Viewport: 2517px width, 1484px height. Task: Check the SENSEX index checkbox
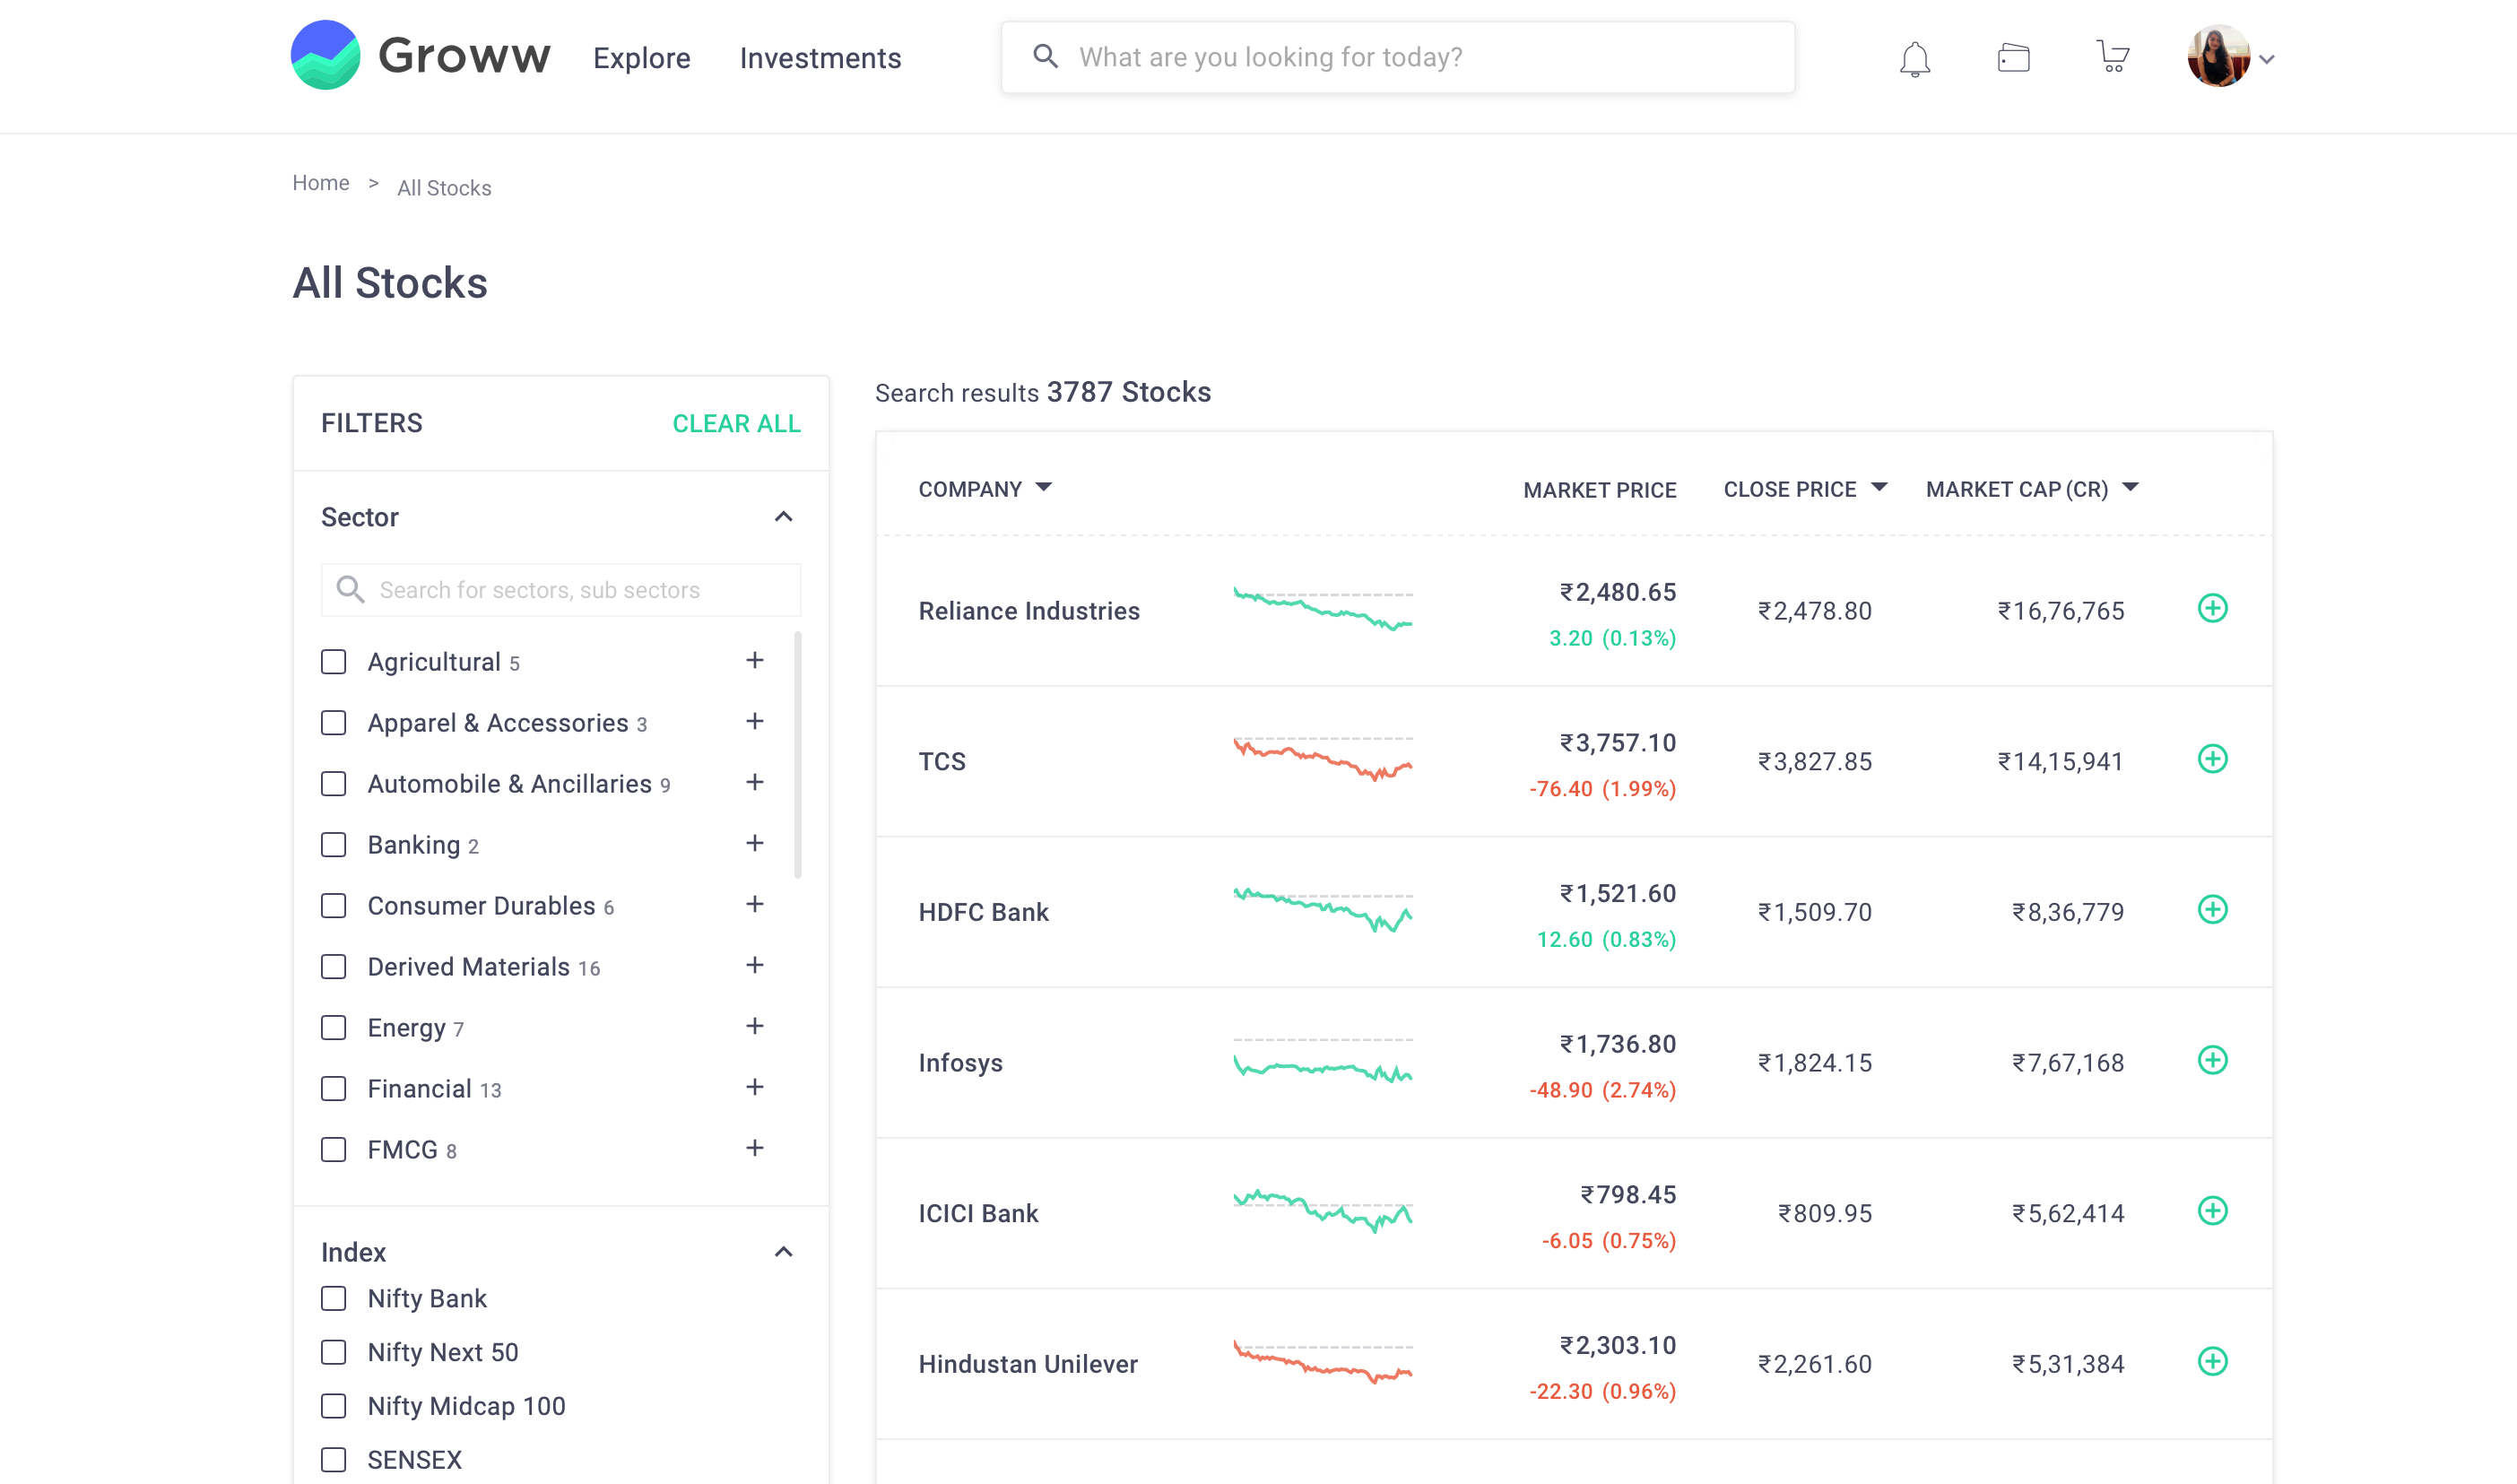(x=334, y=1461)
